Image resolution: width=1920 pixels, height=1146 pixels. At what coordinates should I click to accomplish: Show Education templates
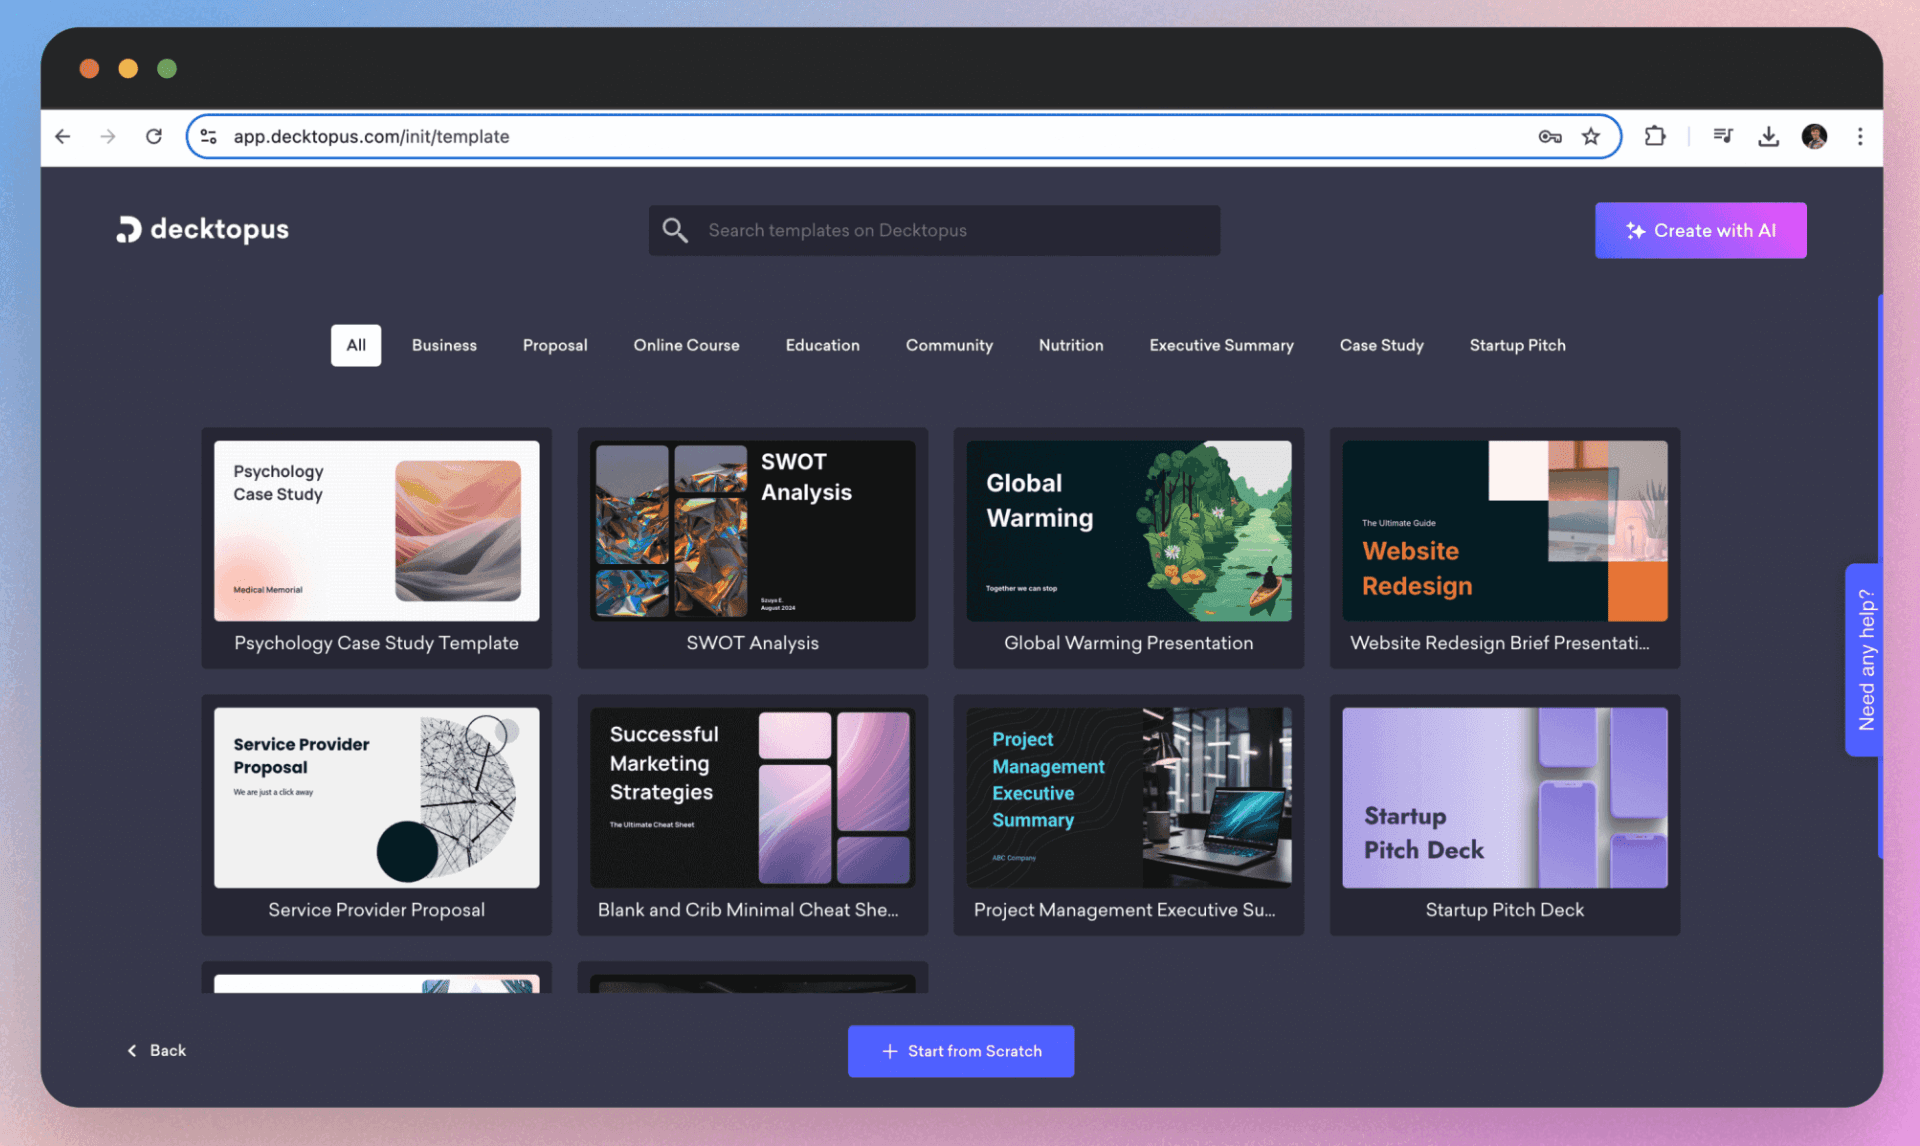[822, 345]
